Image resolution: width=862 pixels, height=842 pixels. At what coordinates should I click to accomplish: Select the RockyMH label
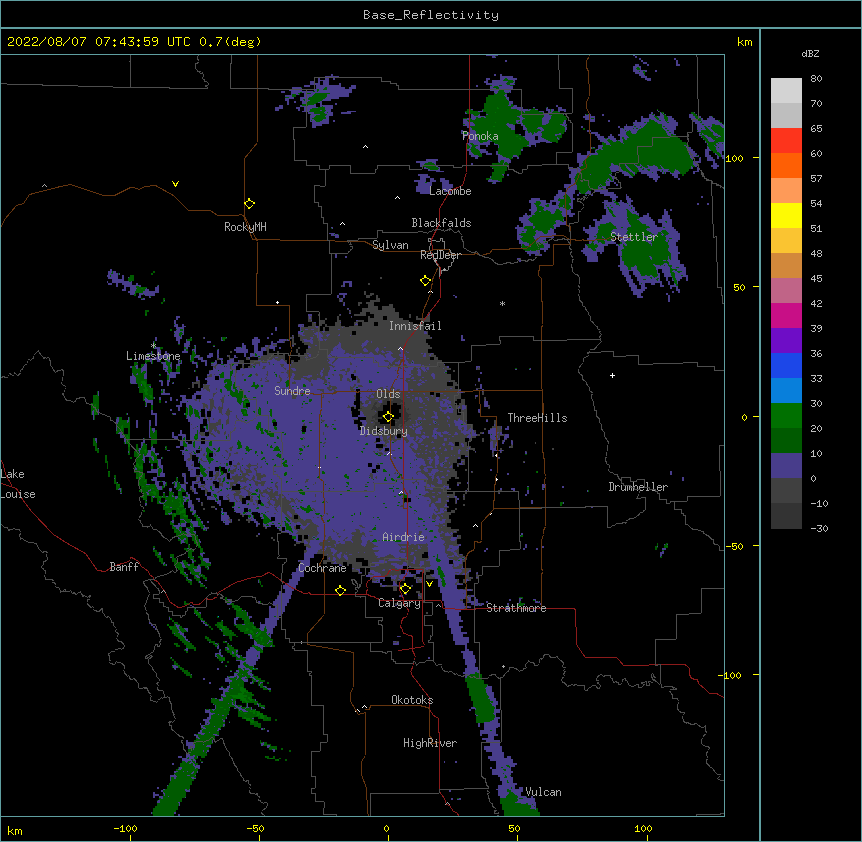point(245,227)
